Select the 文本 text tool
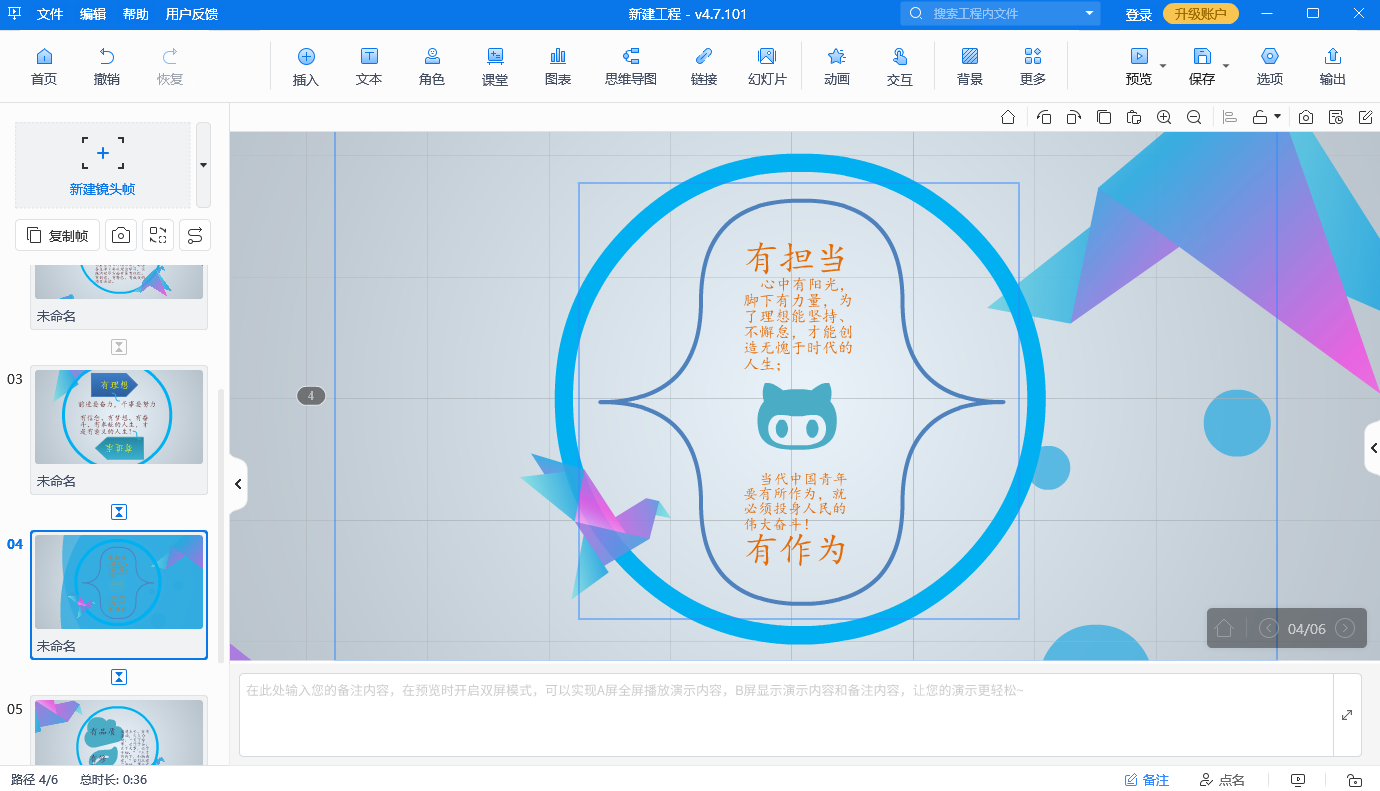The image size is (1380, 791). pyautogui.click(x=369, y=66)
